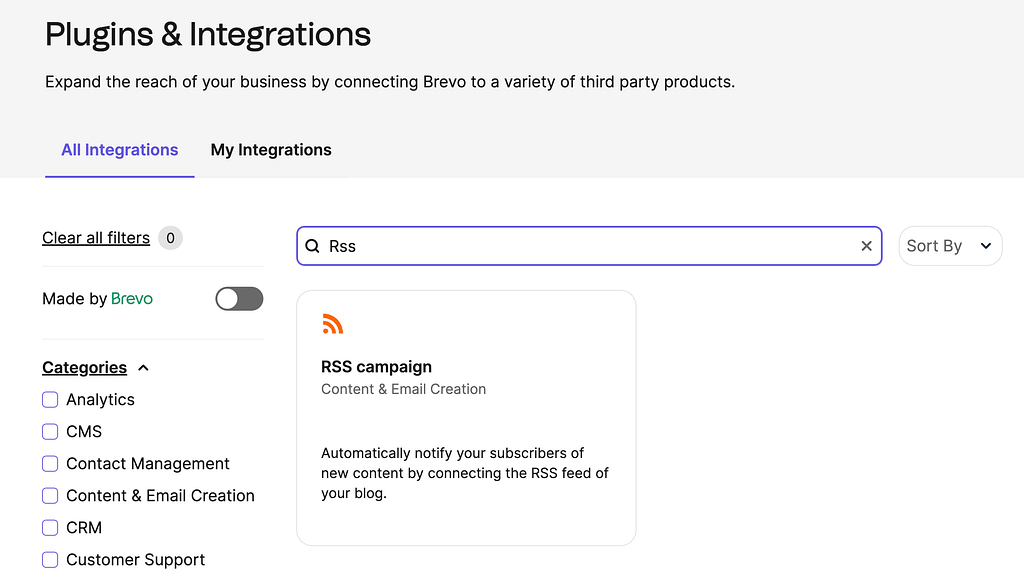The image size is (1024, 575).
Task: Tick the Content & Email Creation checkbox
Action: click(50, 495)
